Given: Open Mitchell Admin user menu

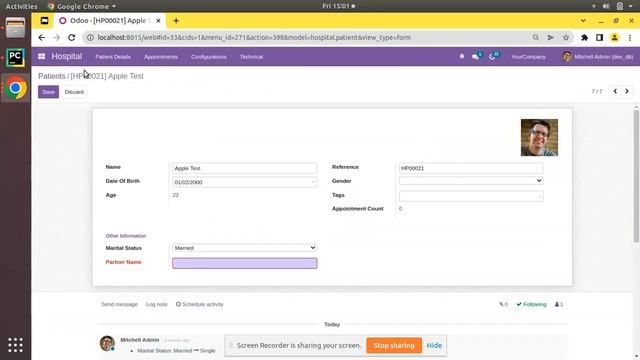Looking at the screenshot, I should [x=598, y=57].
